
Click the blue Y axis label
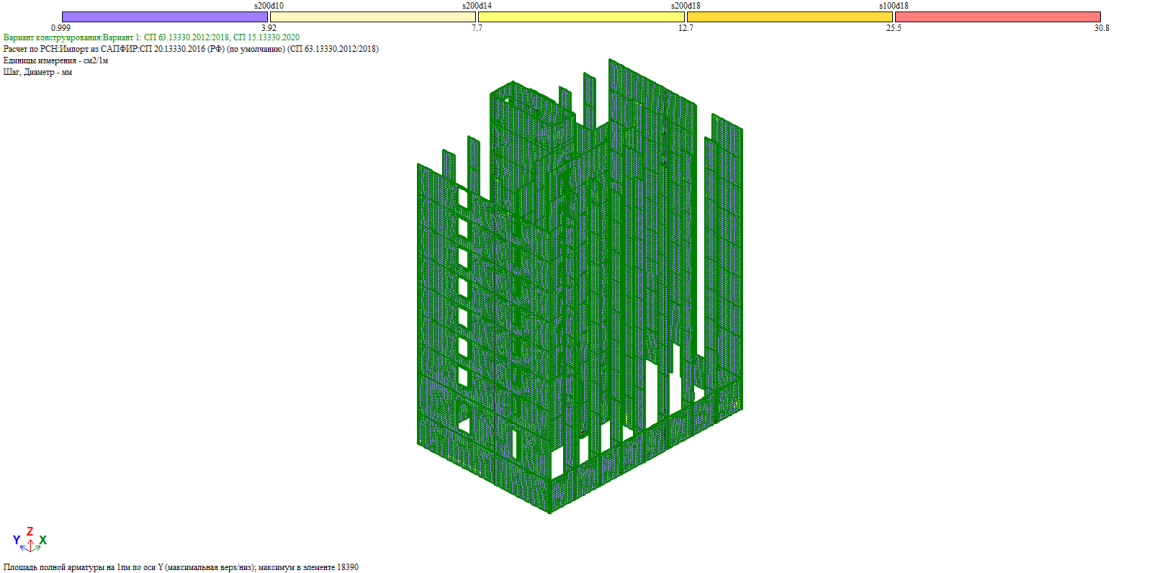click(x=17, y=541)
